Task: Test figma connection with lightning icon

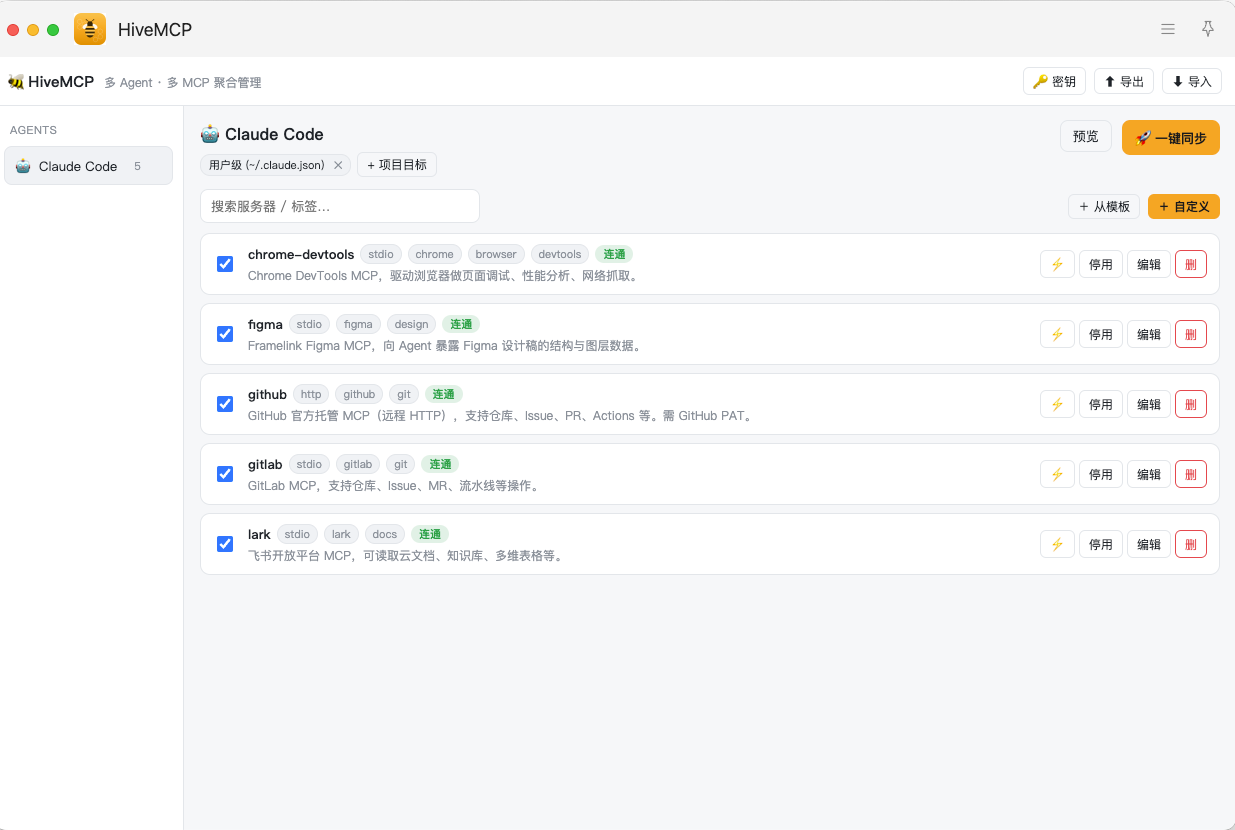Action: [1057, 334]
